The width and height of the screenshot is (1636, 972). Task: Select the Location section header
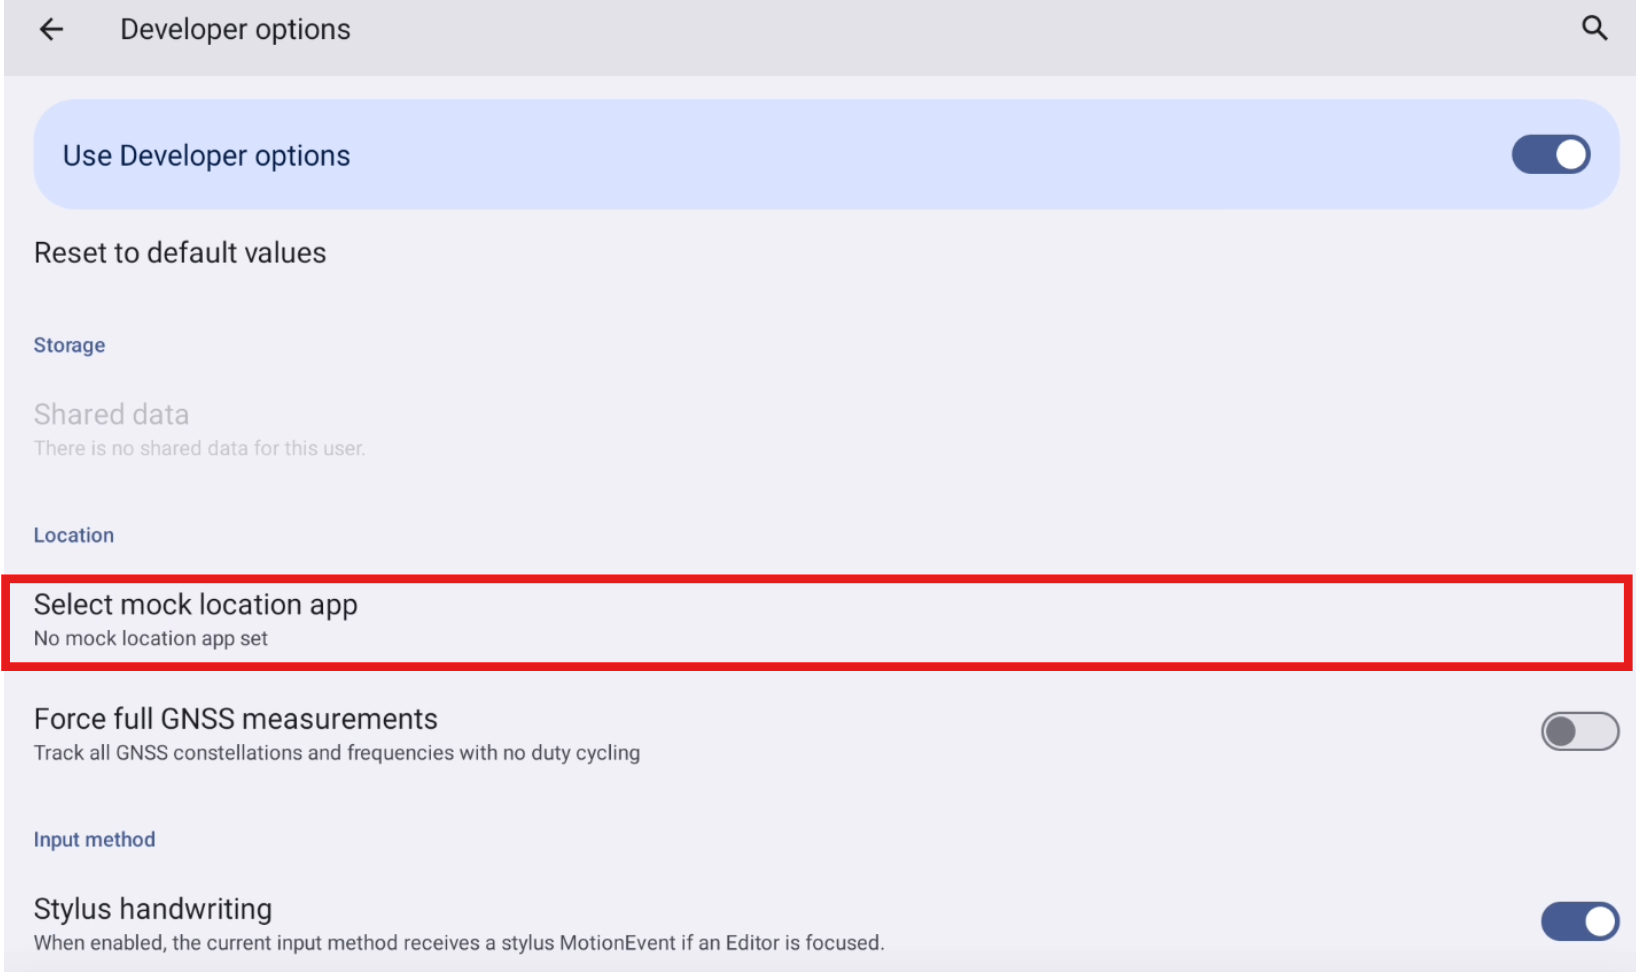(74, 535)
